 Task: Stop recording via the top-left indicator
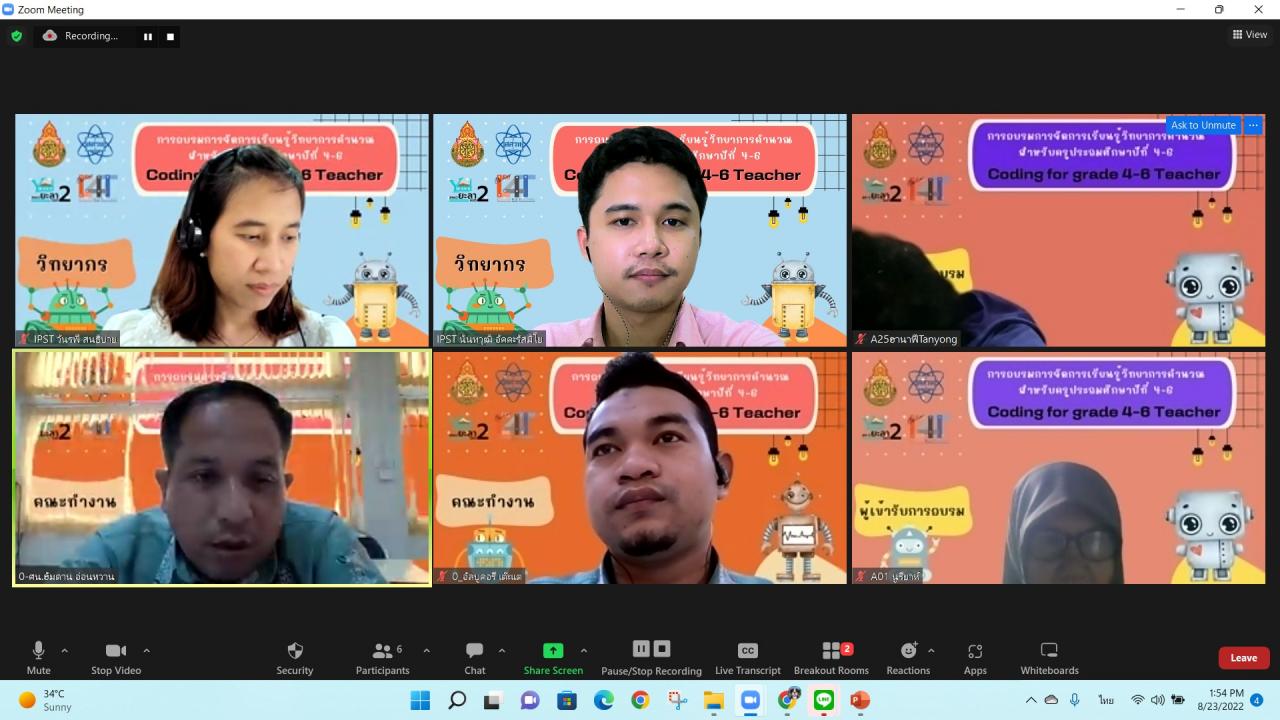170,37
